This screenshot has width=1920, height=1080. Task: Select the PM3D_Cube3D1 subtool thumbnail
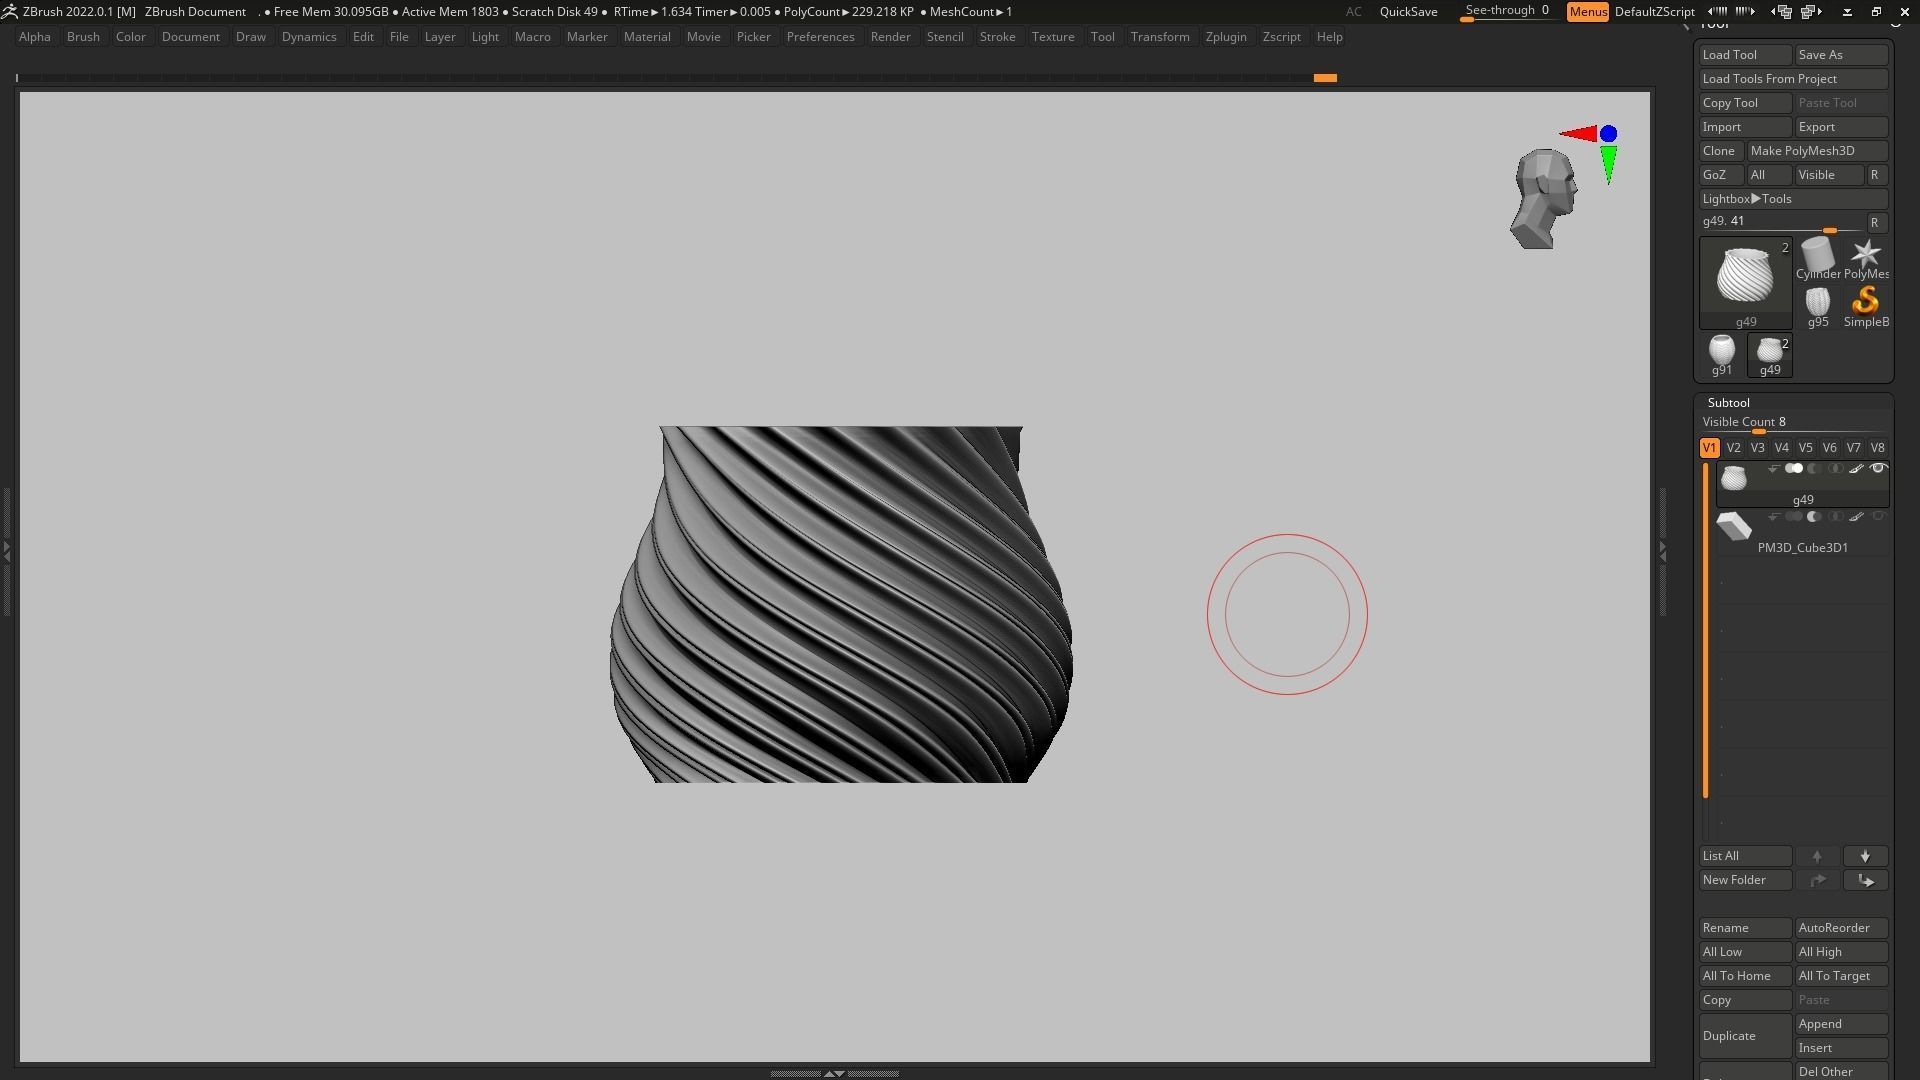pos(1733,527)
